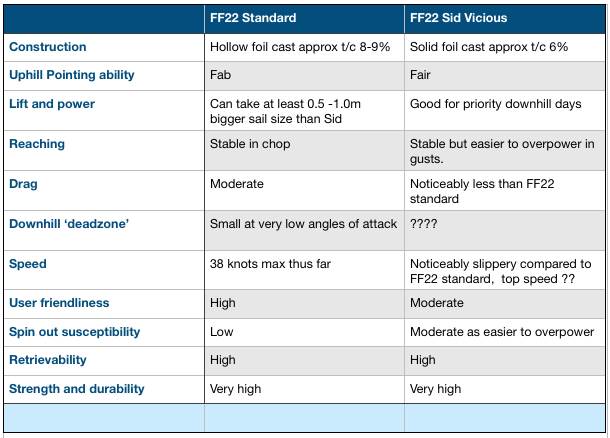Click the 'Retrievability' row label
This screenshot has height=438, width=610.
point(48,360)
